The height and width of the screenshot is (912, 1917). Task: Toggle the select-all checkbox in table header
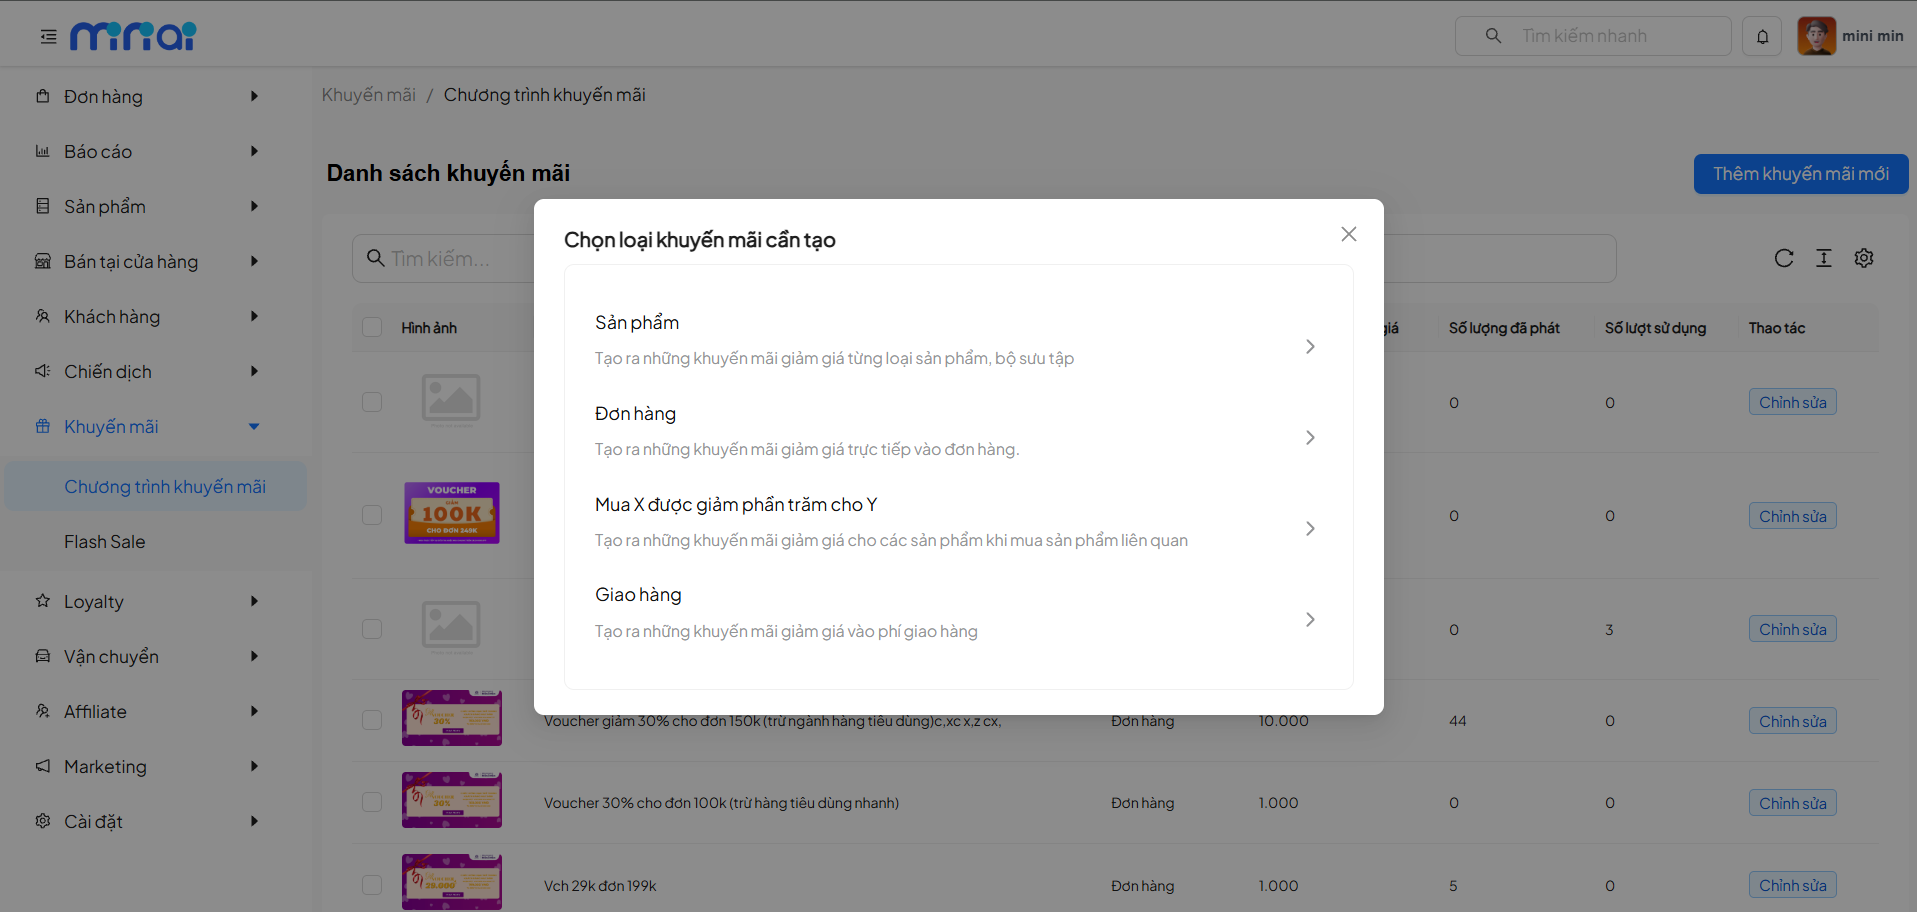372,328
